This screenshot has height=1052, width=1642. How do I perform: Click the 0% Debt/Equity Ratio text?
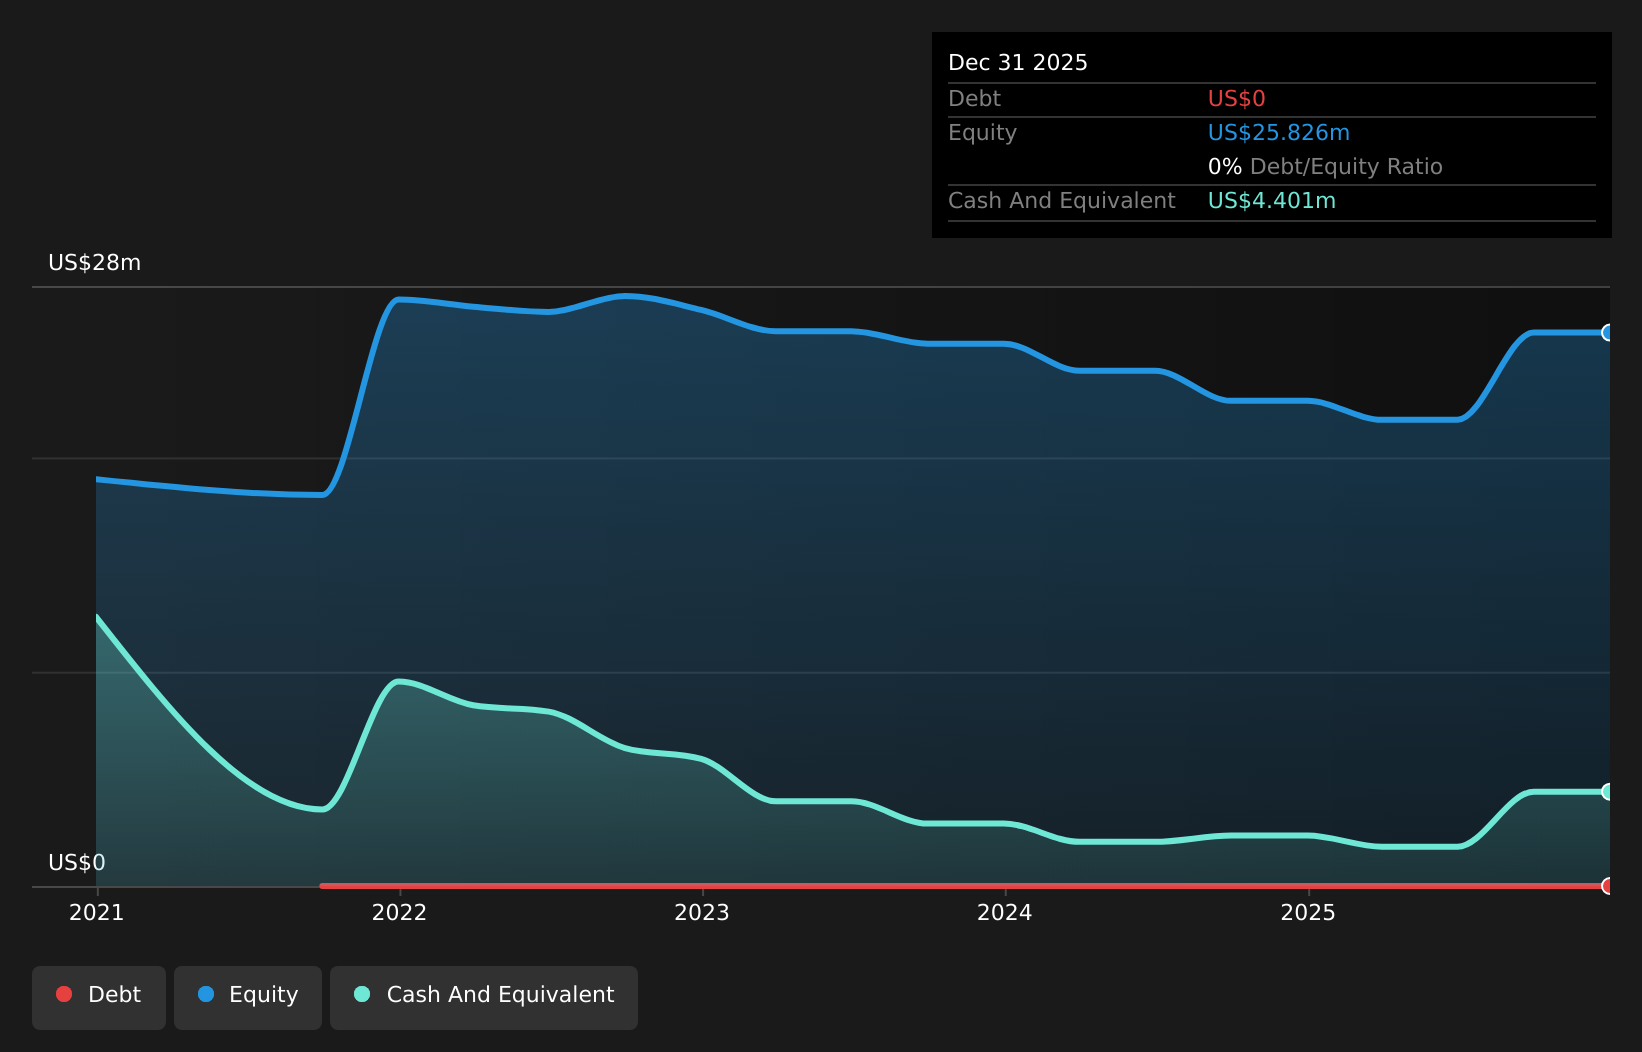coord(1325,167)
